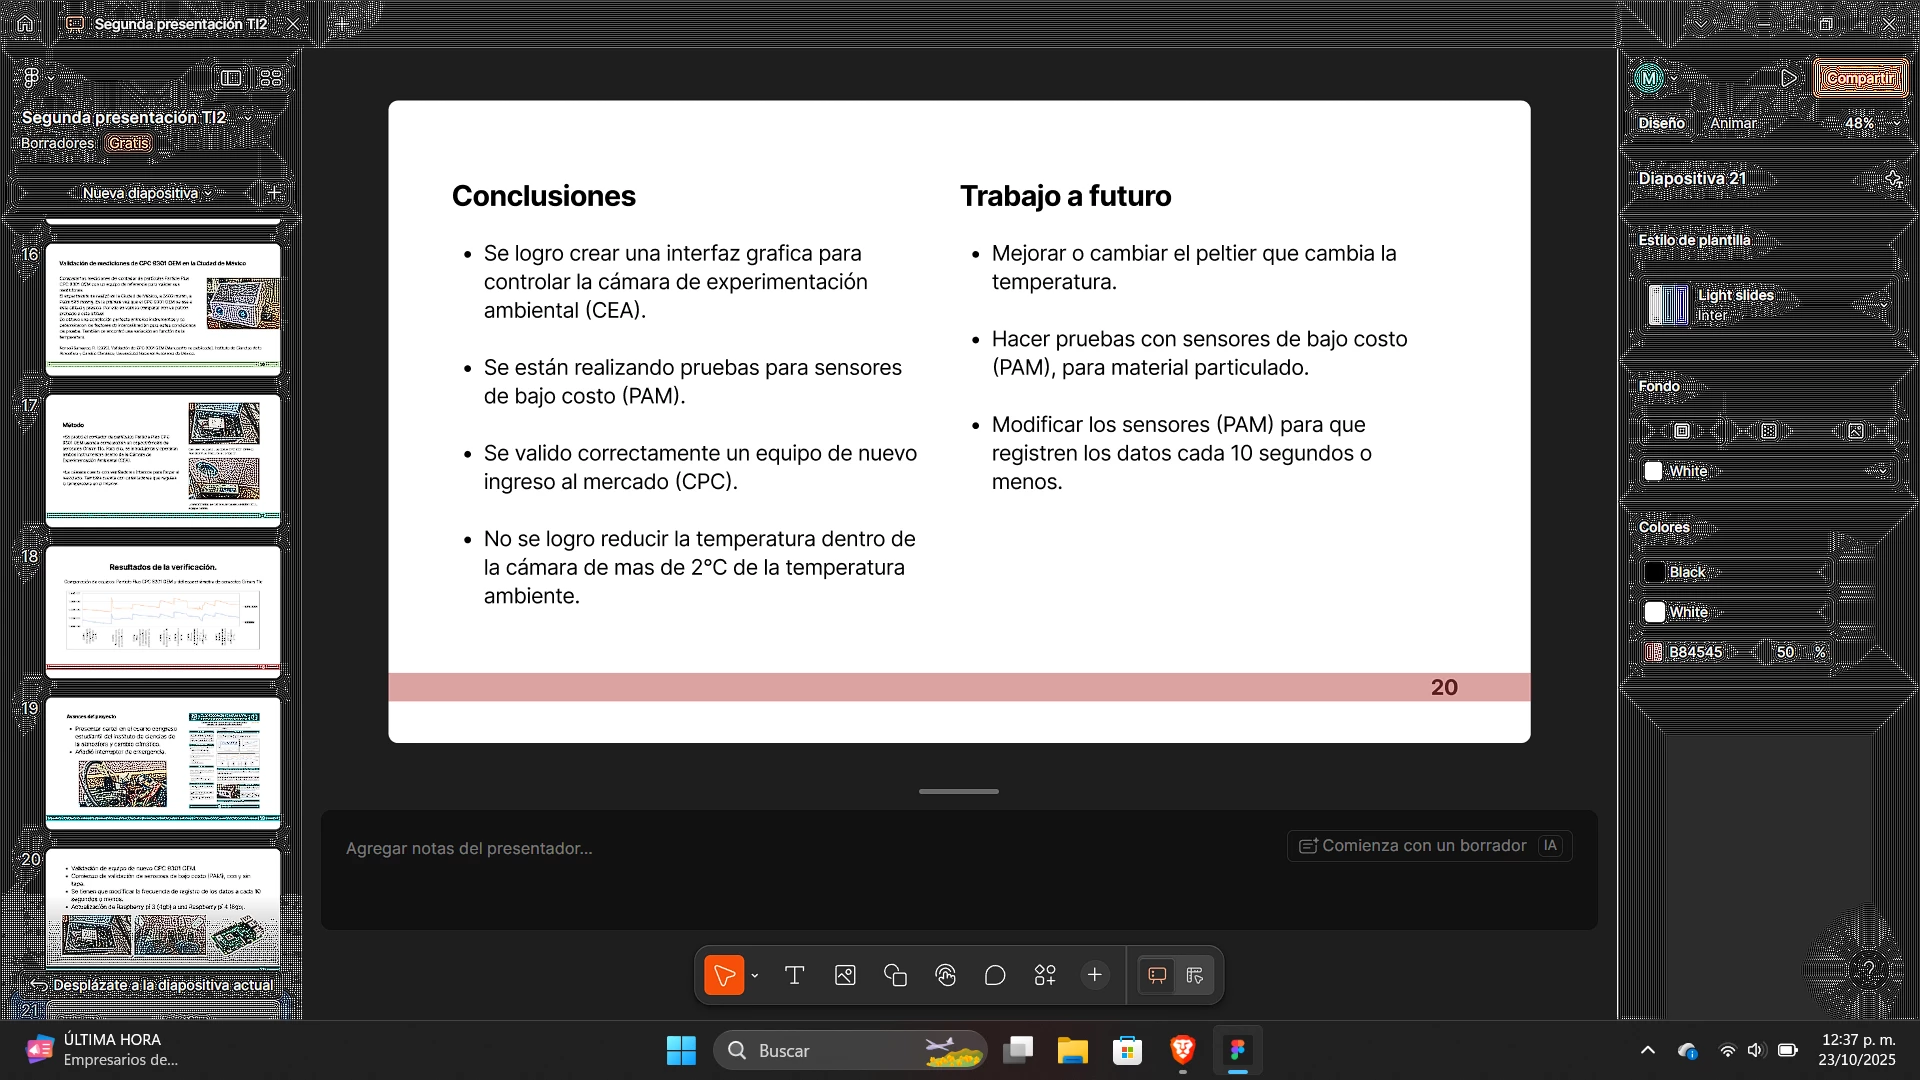
Task: Click the Black color swatch
Action: click(x=1655, y=572)
